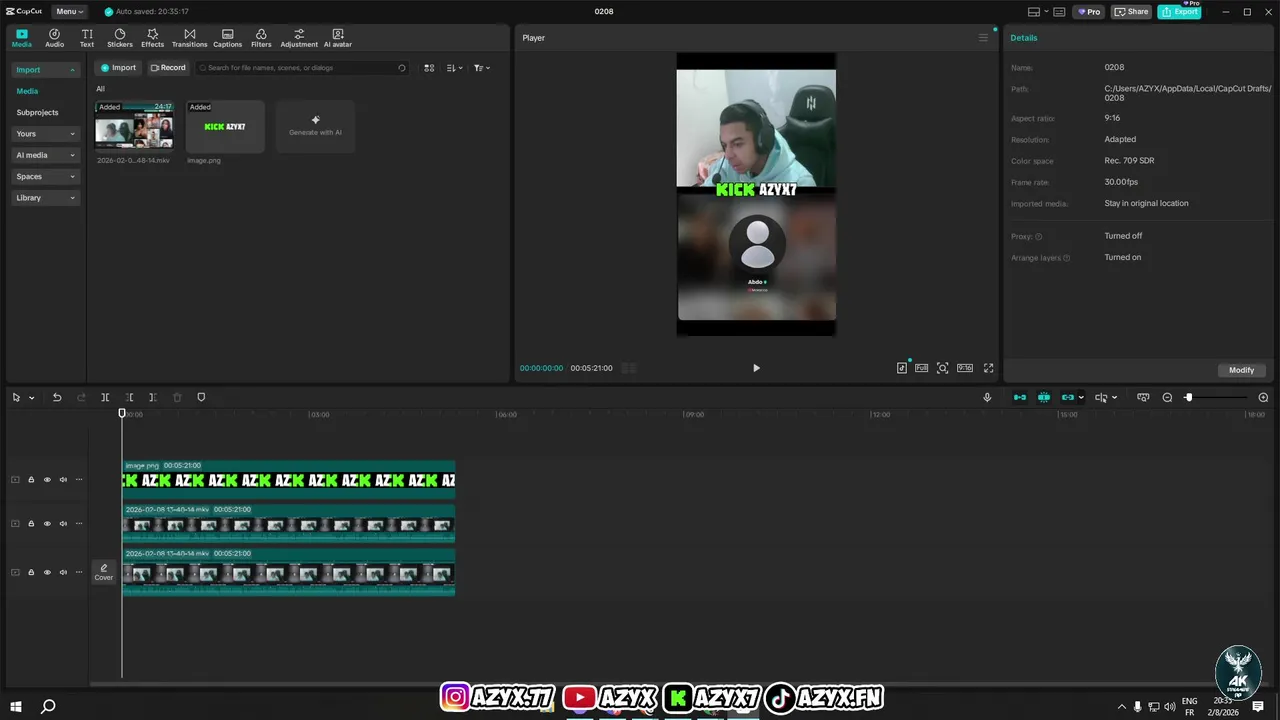Screen dimensions: 1280x720
Task: Click the fit timeline to window icon
Action: tap(1143, 397)
